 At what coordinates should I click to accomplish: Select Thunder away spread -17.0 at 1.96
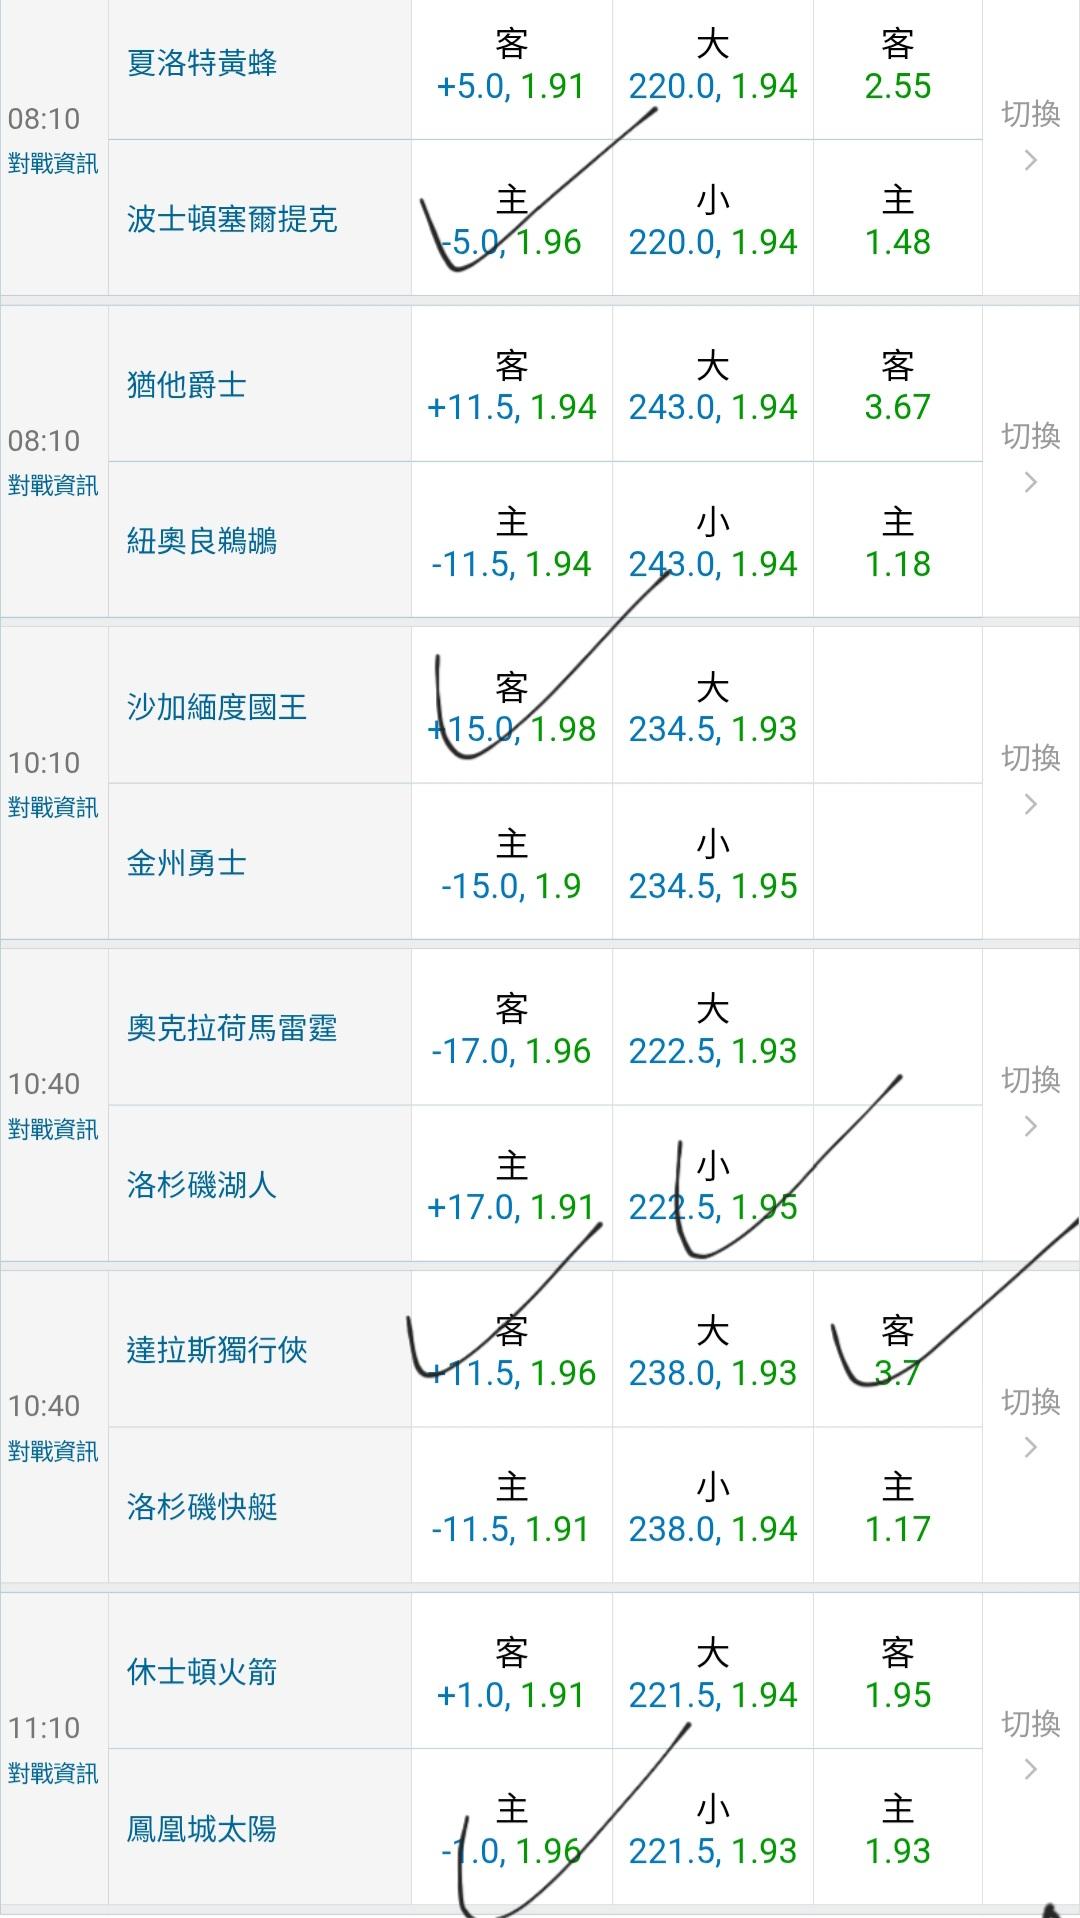click(511, 1031)
